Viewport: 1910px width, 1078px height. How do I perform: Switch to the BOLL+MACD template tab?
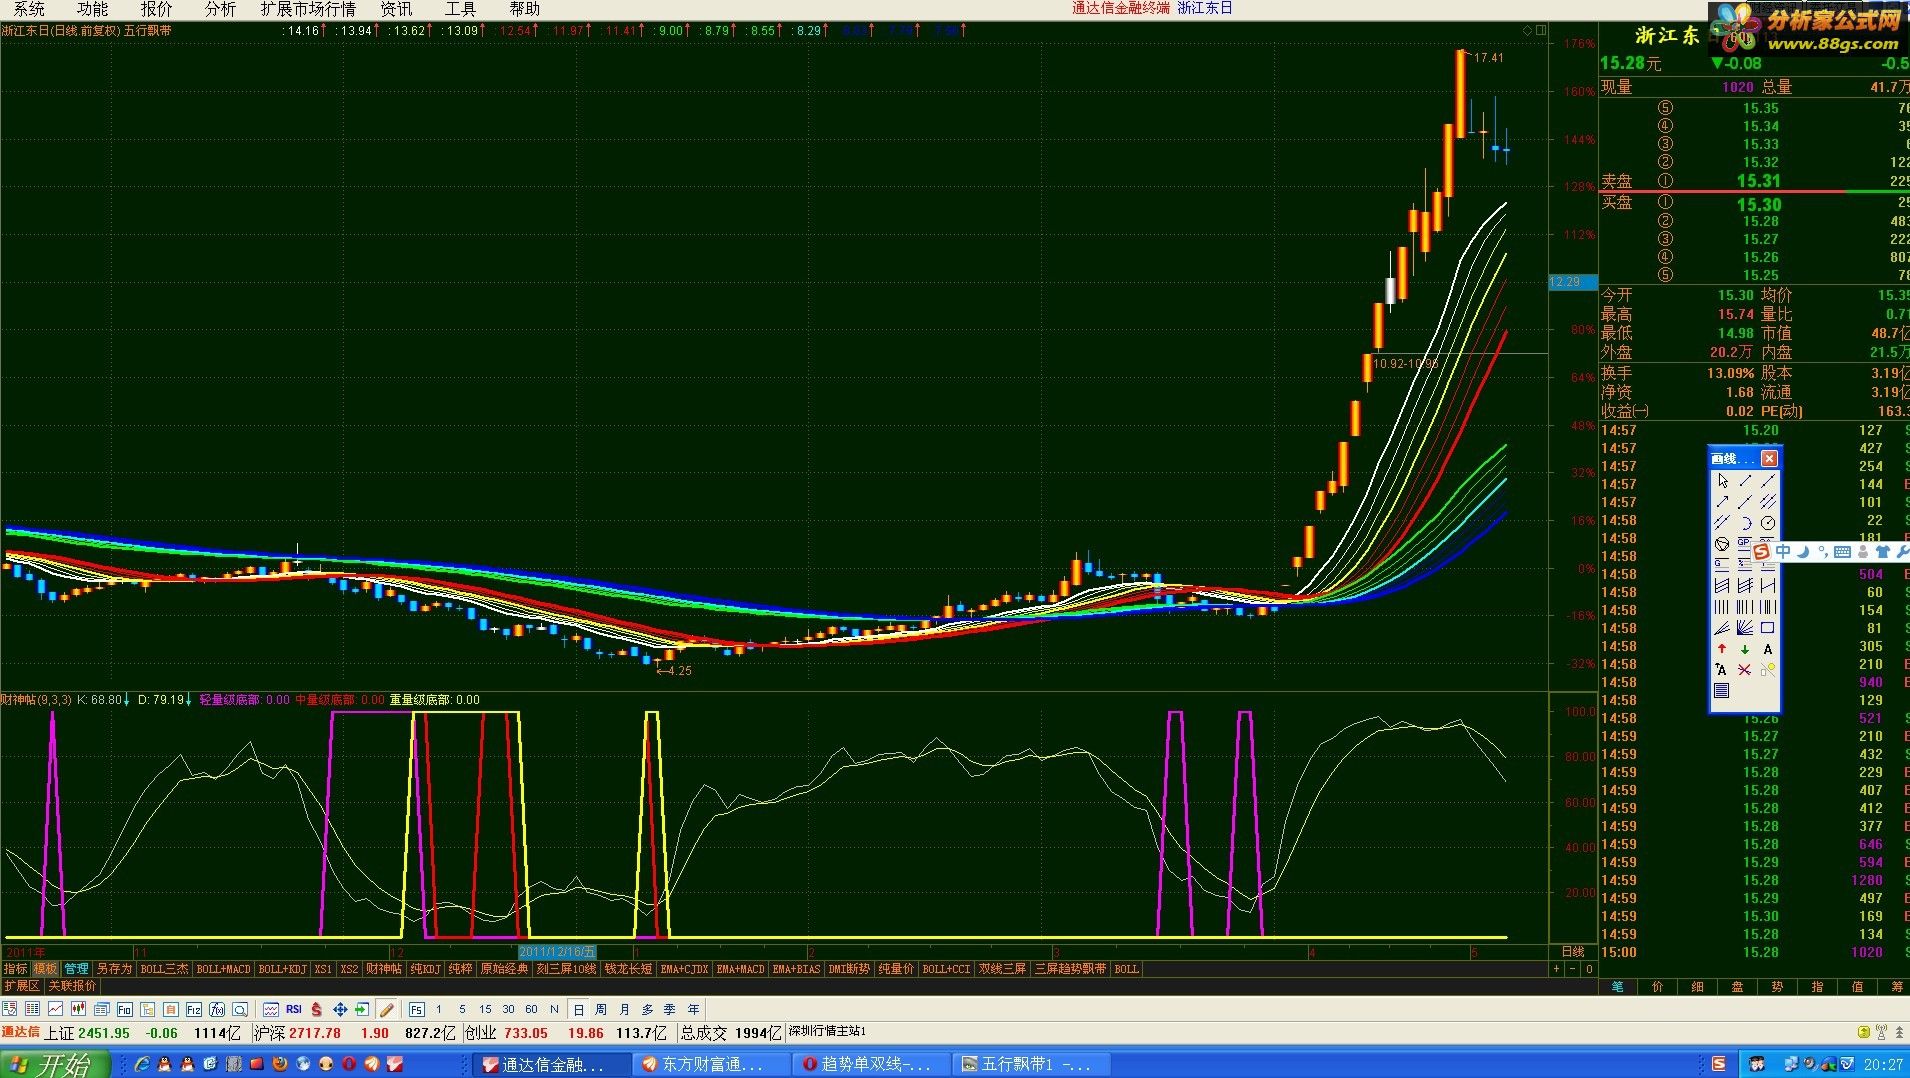[x=224, y=969]
